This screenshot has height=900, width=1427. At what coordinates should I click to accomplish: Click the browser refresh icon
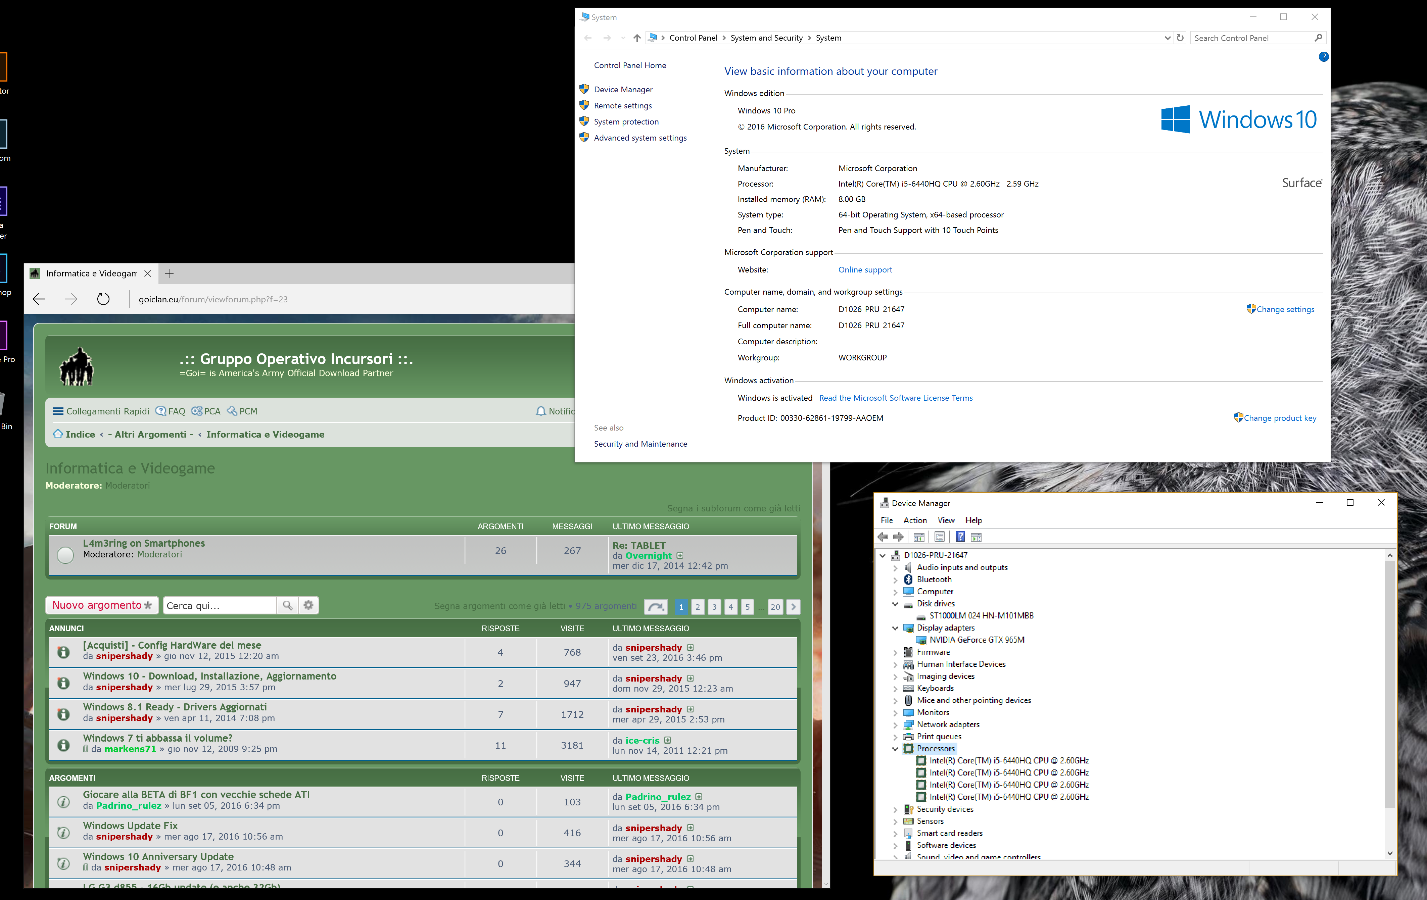click(103, 299)
